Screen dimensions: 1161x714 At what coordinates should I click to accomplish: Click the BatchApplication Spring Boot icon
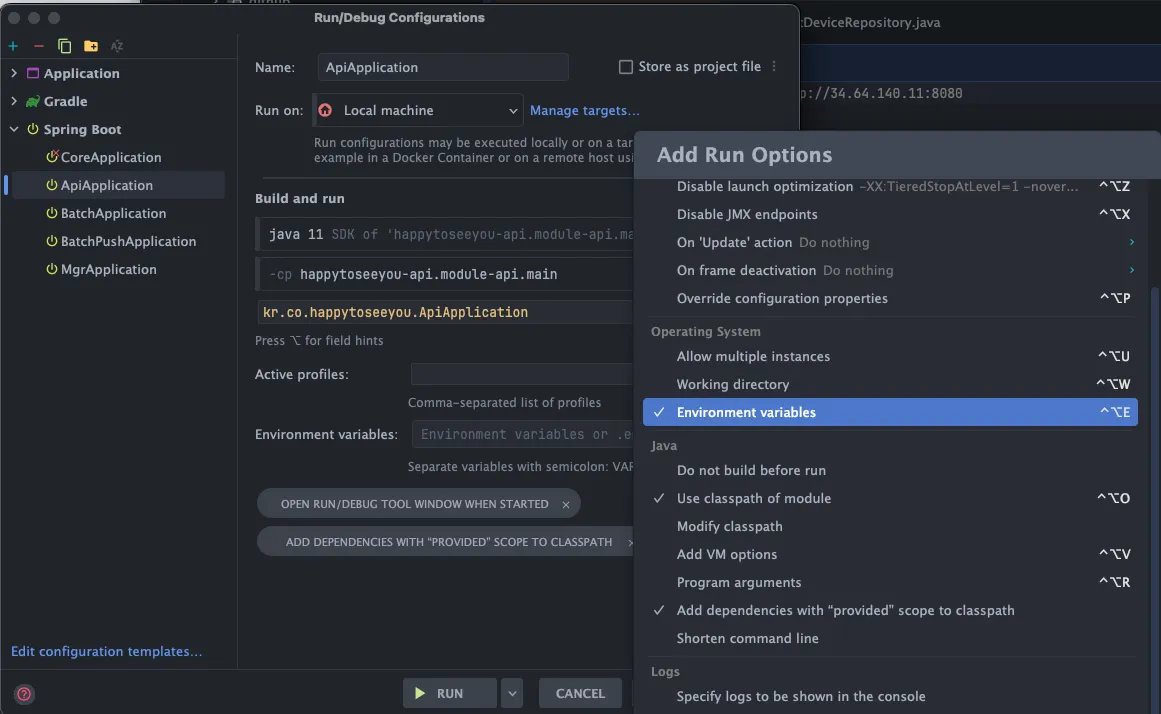point(52,213)
